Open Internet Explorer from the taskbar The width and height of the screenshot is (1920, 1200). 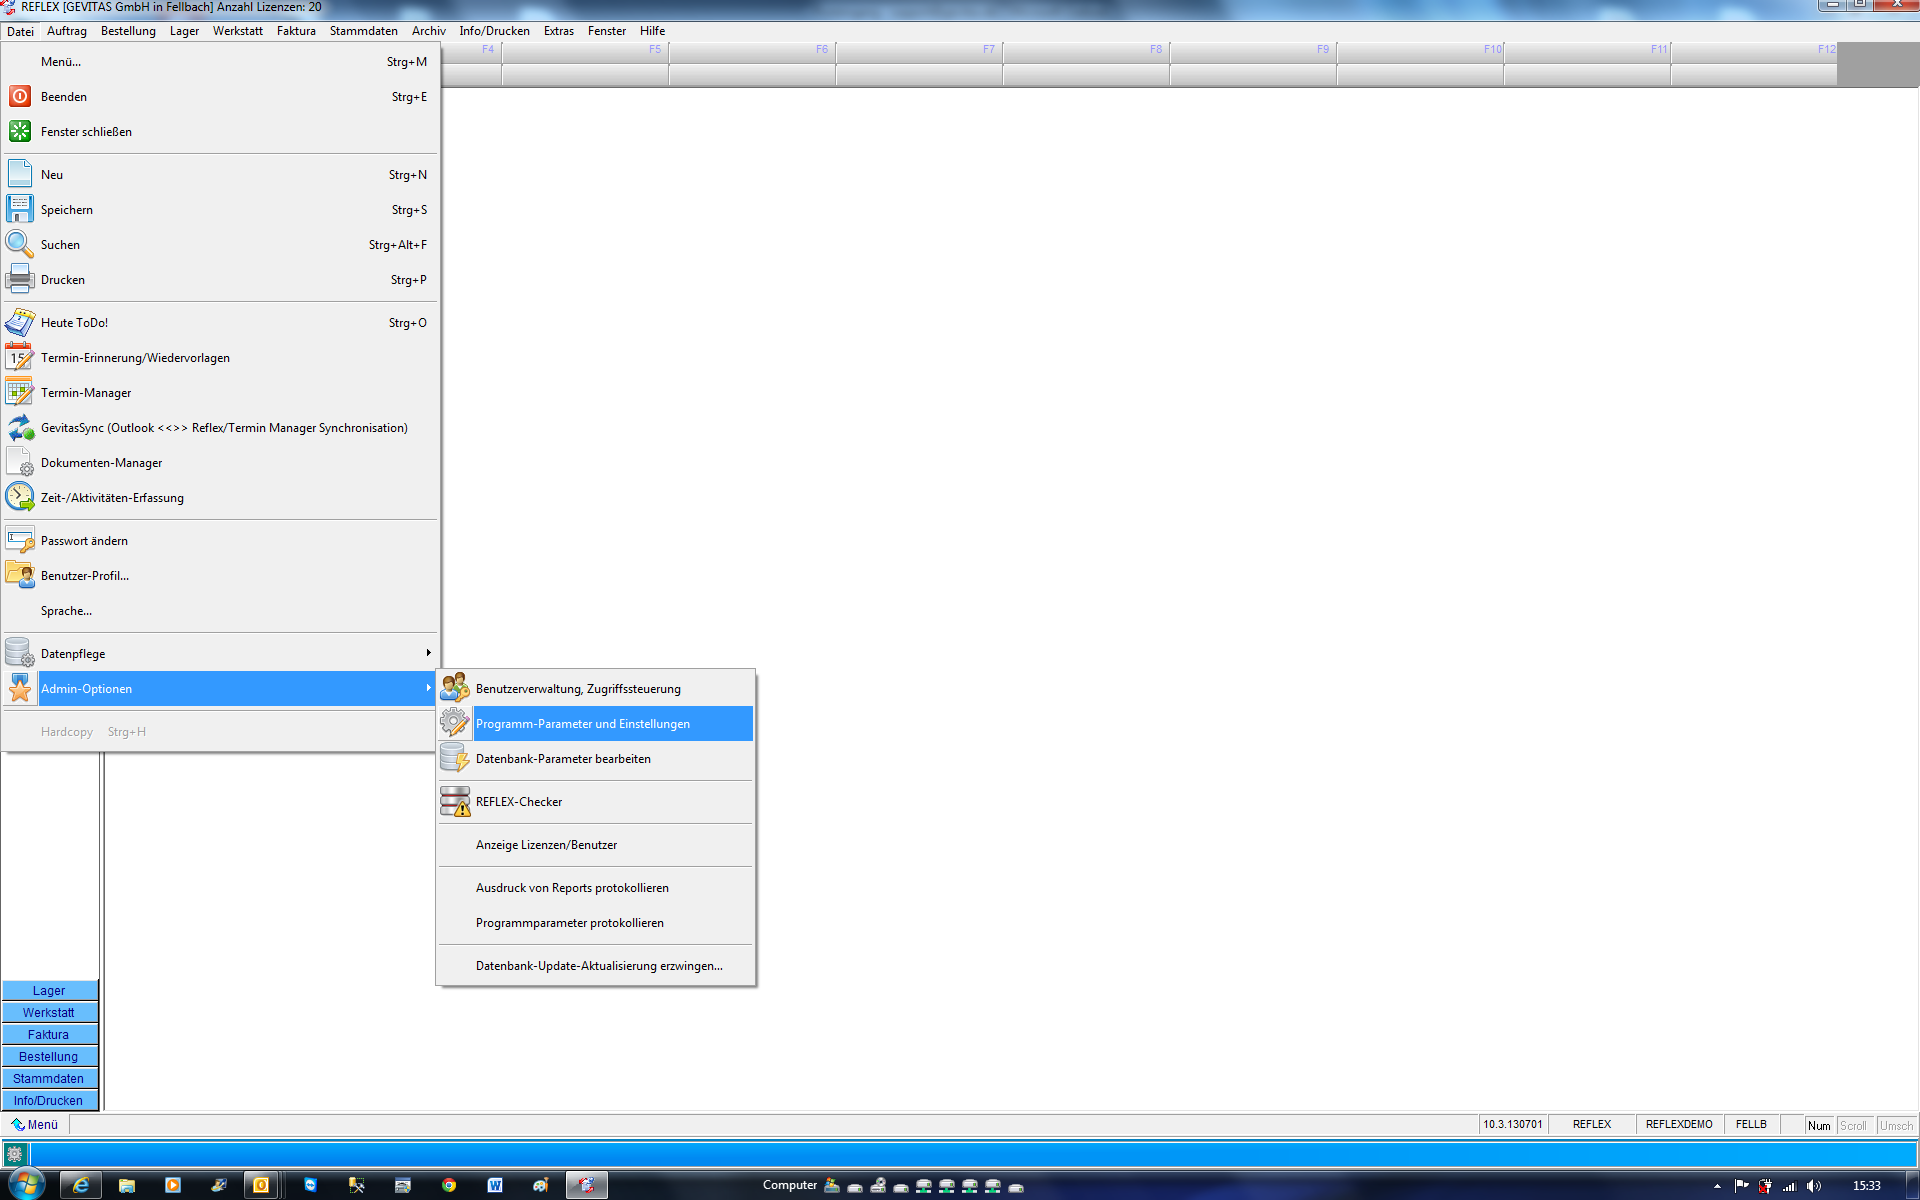(81, 1185)
